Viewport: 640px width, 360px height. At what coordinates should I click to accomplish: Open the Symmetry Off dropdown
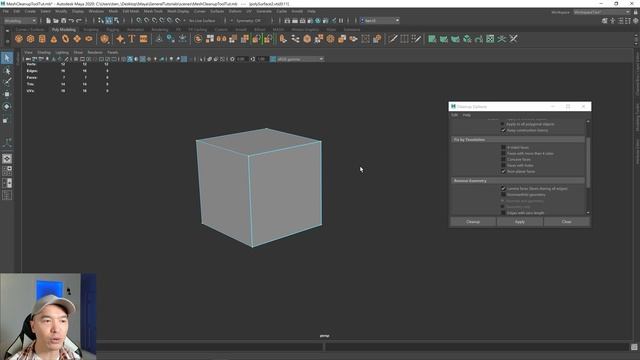tap(249, 20)
